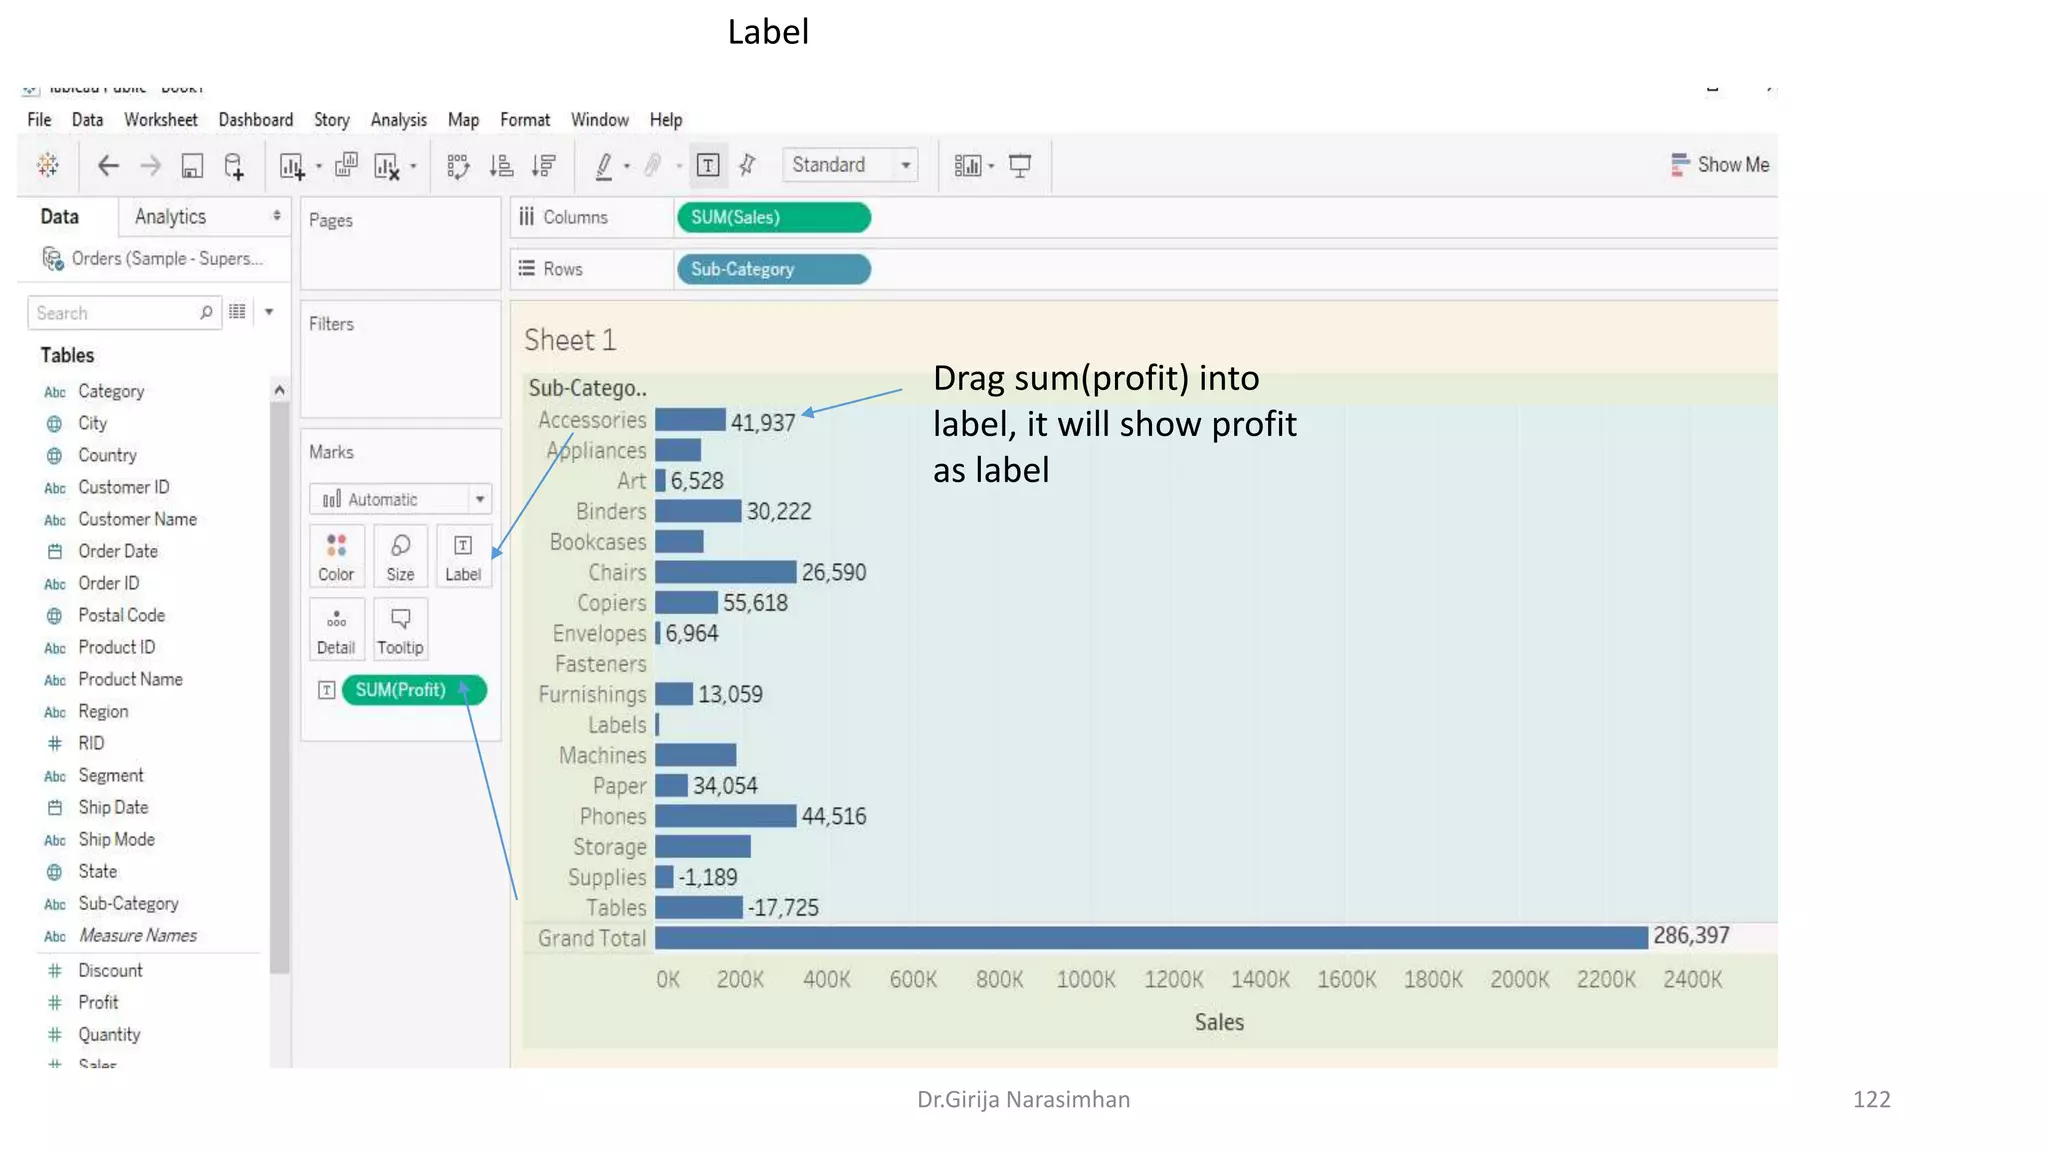The height and width of the screenshot is (1152, 2048).
Task: Click the Sheet 1 title
Action: coord(570,340)
